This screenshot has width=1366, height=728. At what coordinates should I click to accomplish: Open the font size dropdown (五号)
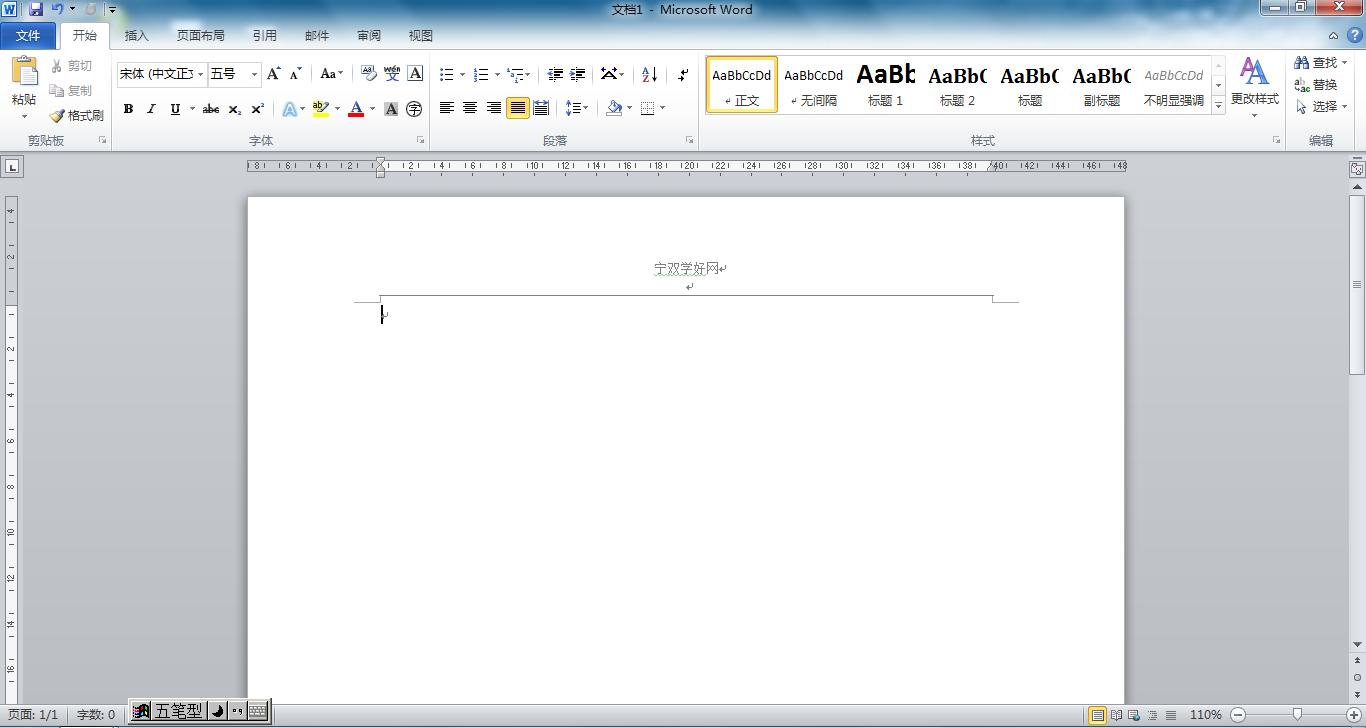[254, 74]
